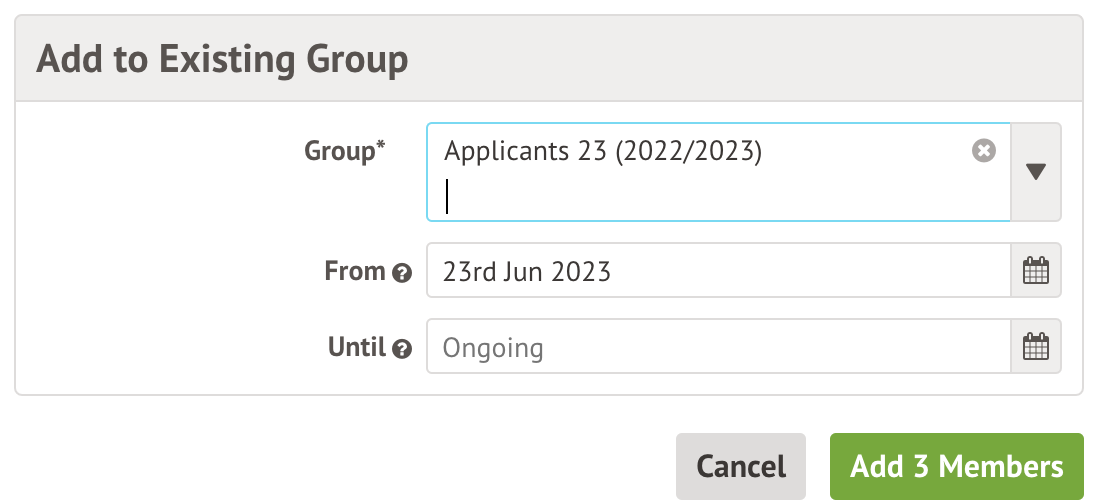Click the From help question mark icon
1106x504 pixels.
[x=402, y=272]
